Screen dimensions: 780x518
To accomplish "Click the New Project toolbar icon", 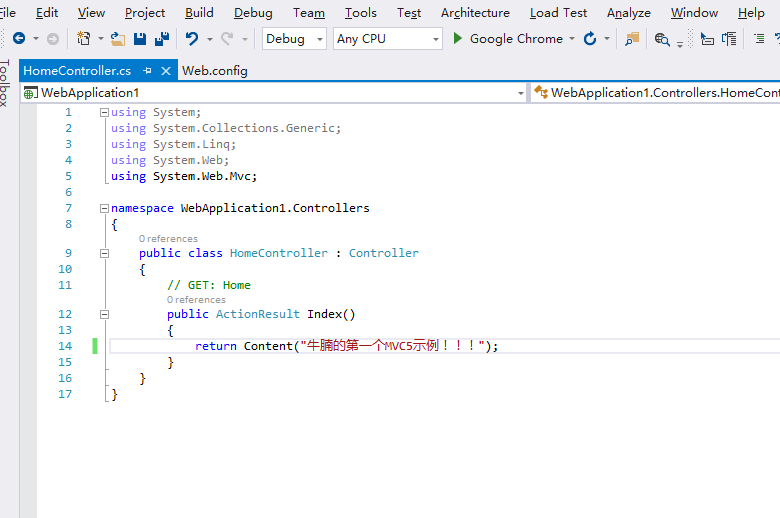I will (x=84, y=38).
